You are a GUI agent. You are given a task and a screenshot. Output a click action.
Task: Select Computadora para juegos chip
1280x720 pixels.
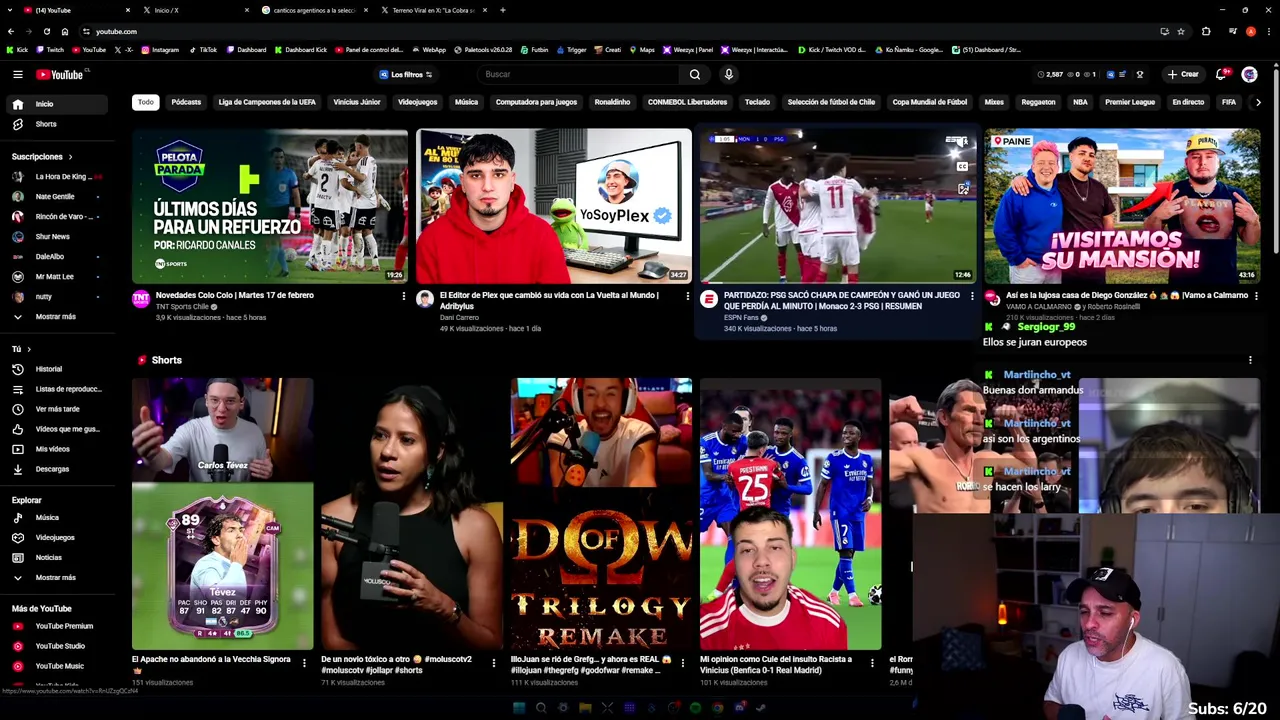(536, 102)
